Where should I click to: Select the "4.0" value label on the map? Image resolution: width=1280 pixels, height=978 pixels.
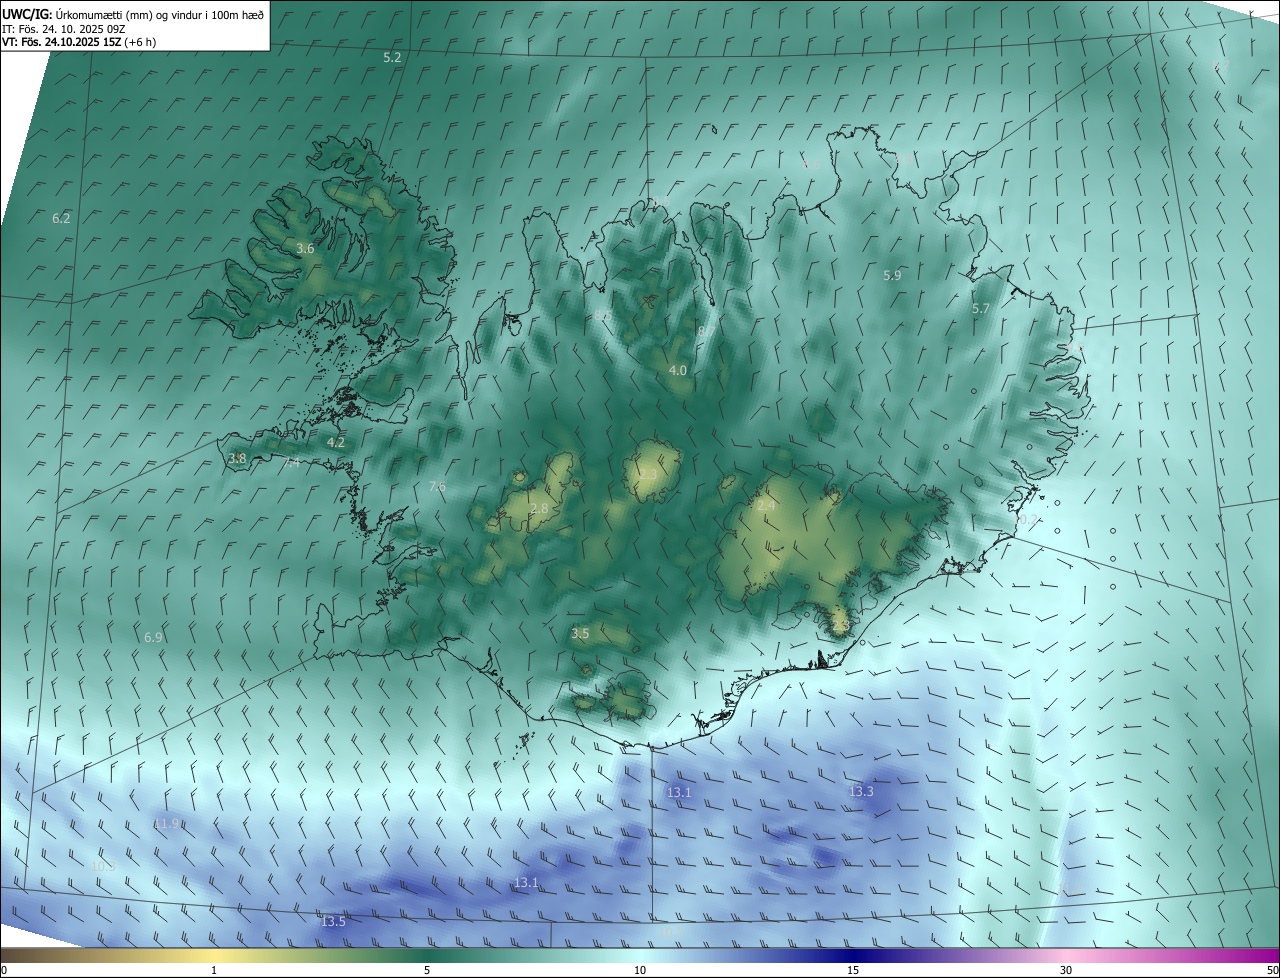pos(677,370)
